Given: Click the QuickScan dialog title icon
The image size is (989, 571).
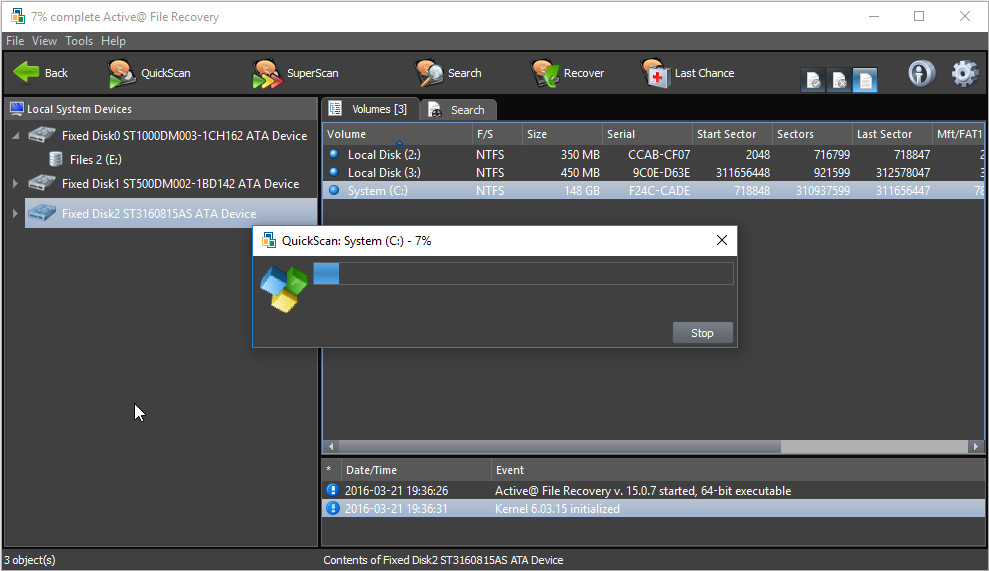Looking at the screenshot, I should [269, 240].
